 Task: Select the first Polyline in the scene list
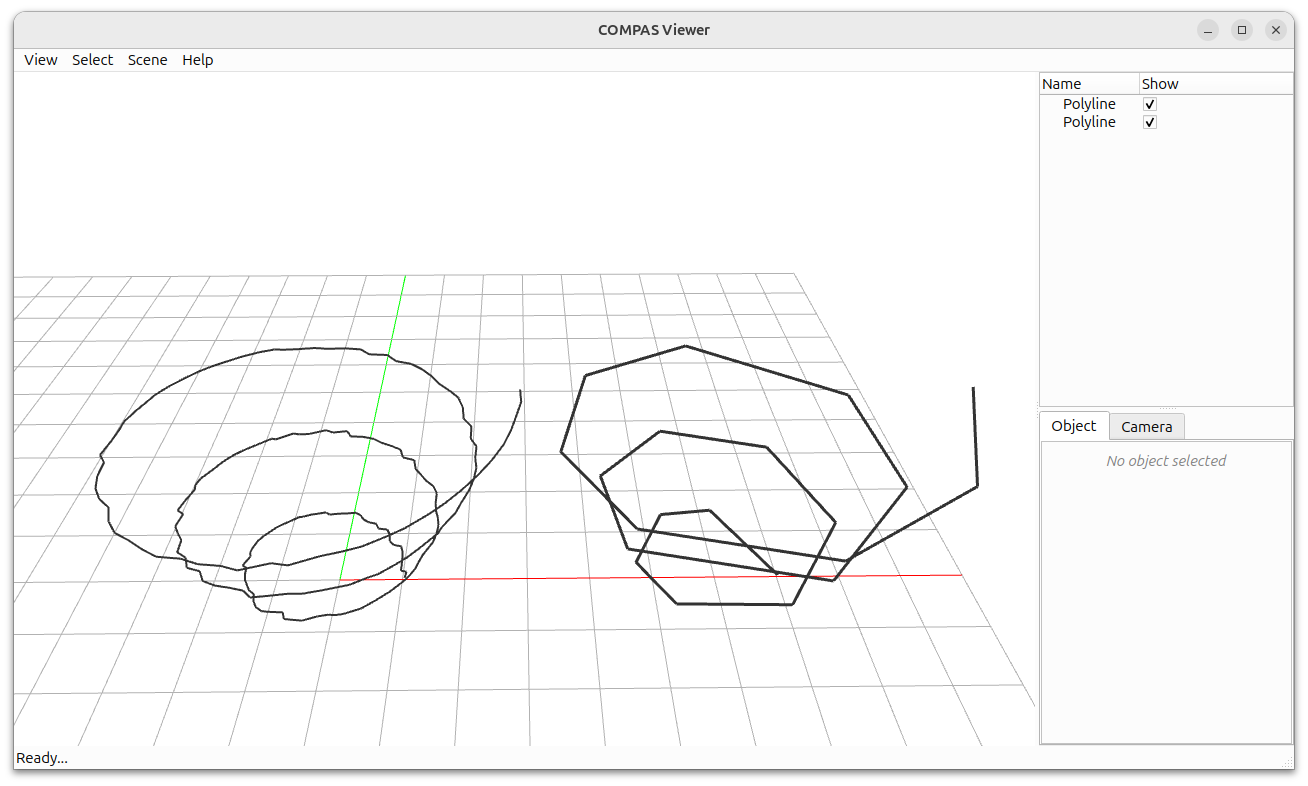click(x=1089, y=103)
